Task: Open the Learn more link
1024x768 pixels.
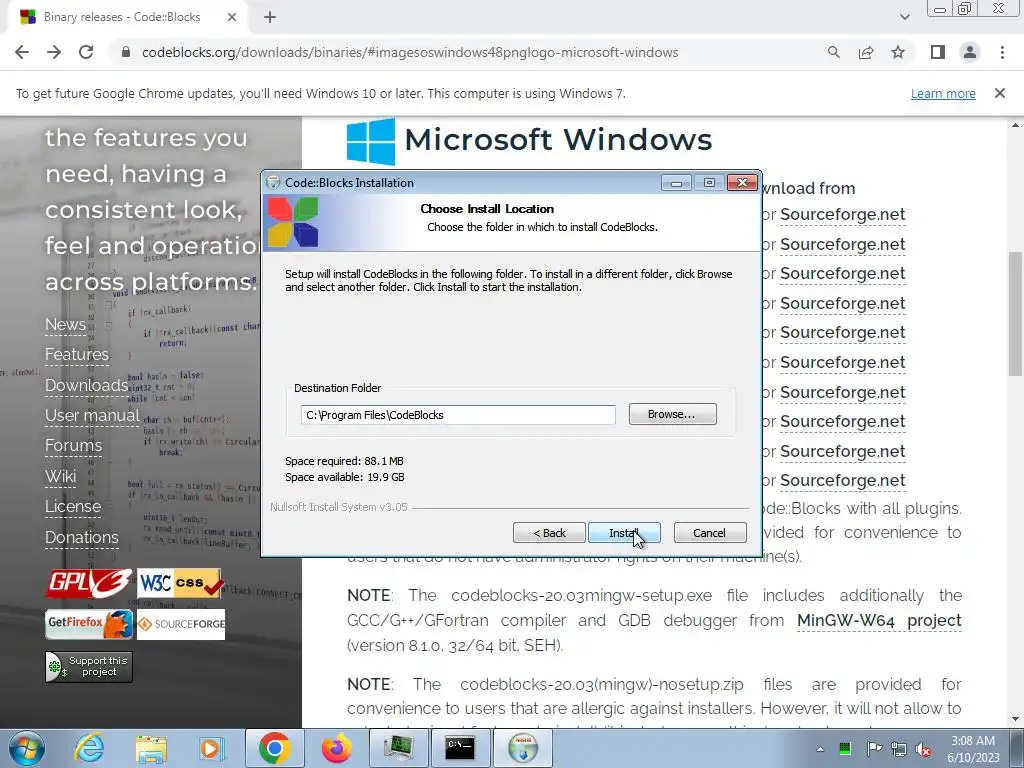Action: pyautogui.click(x=943, y=93)
